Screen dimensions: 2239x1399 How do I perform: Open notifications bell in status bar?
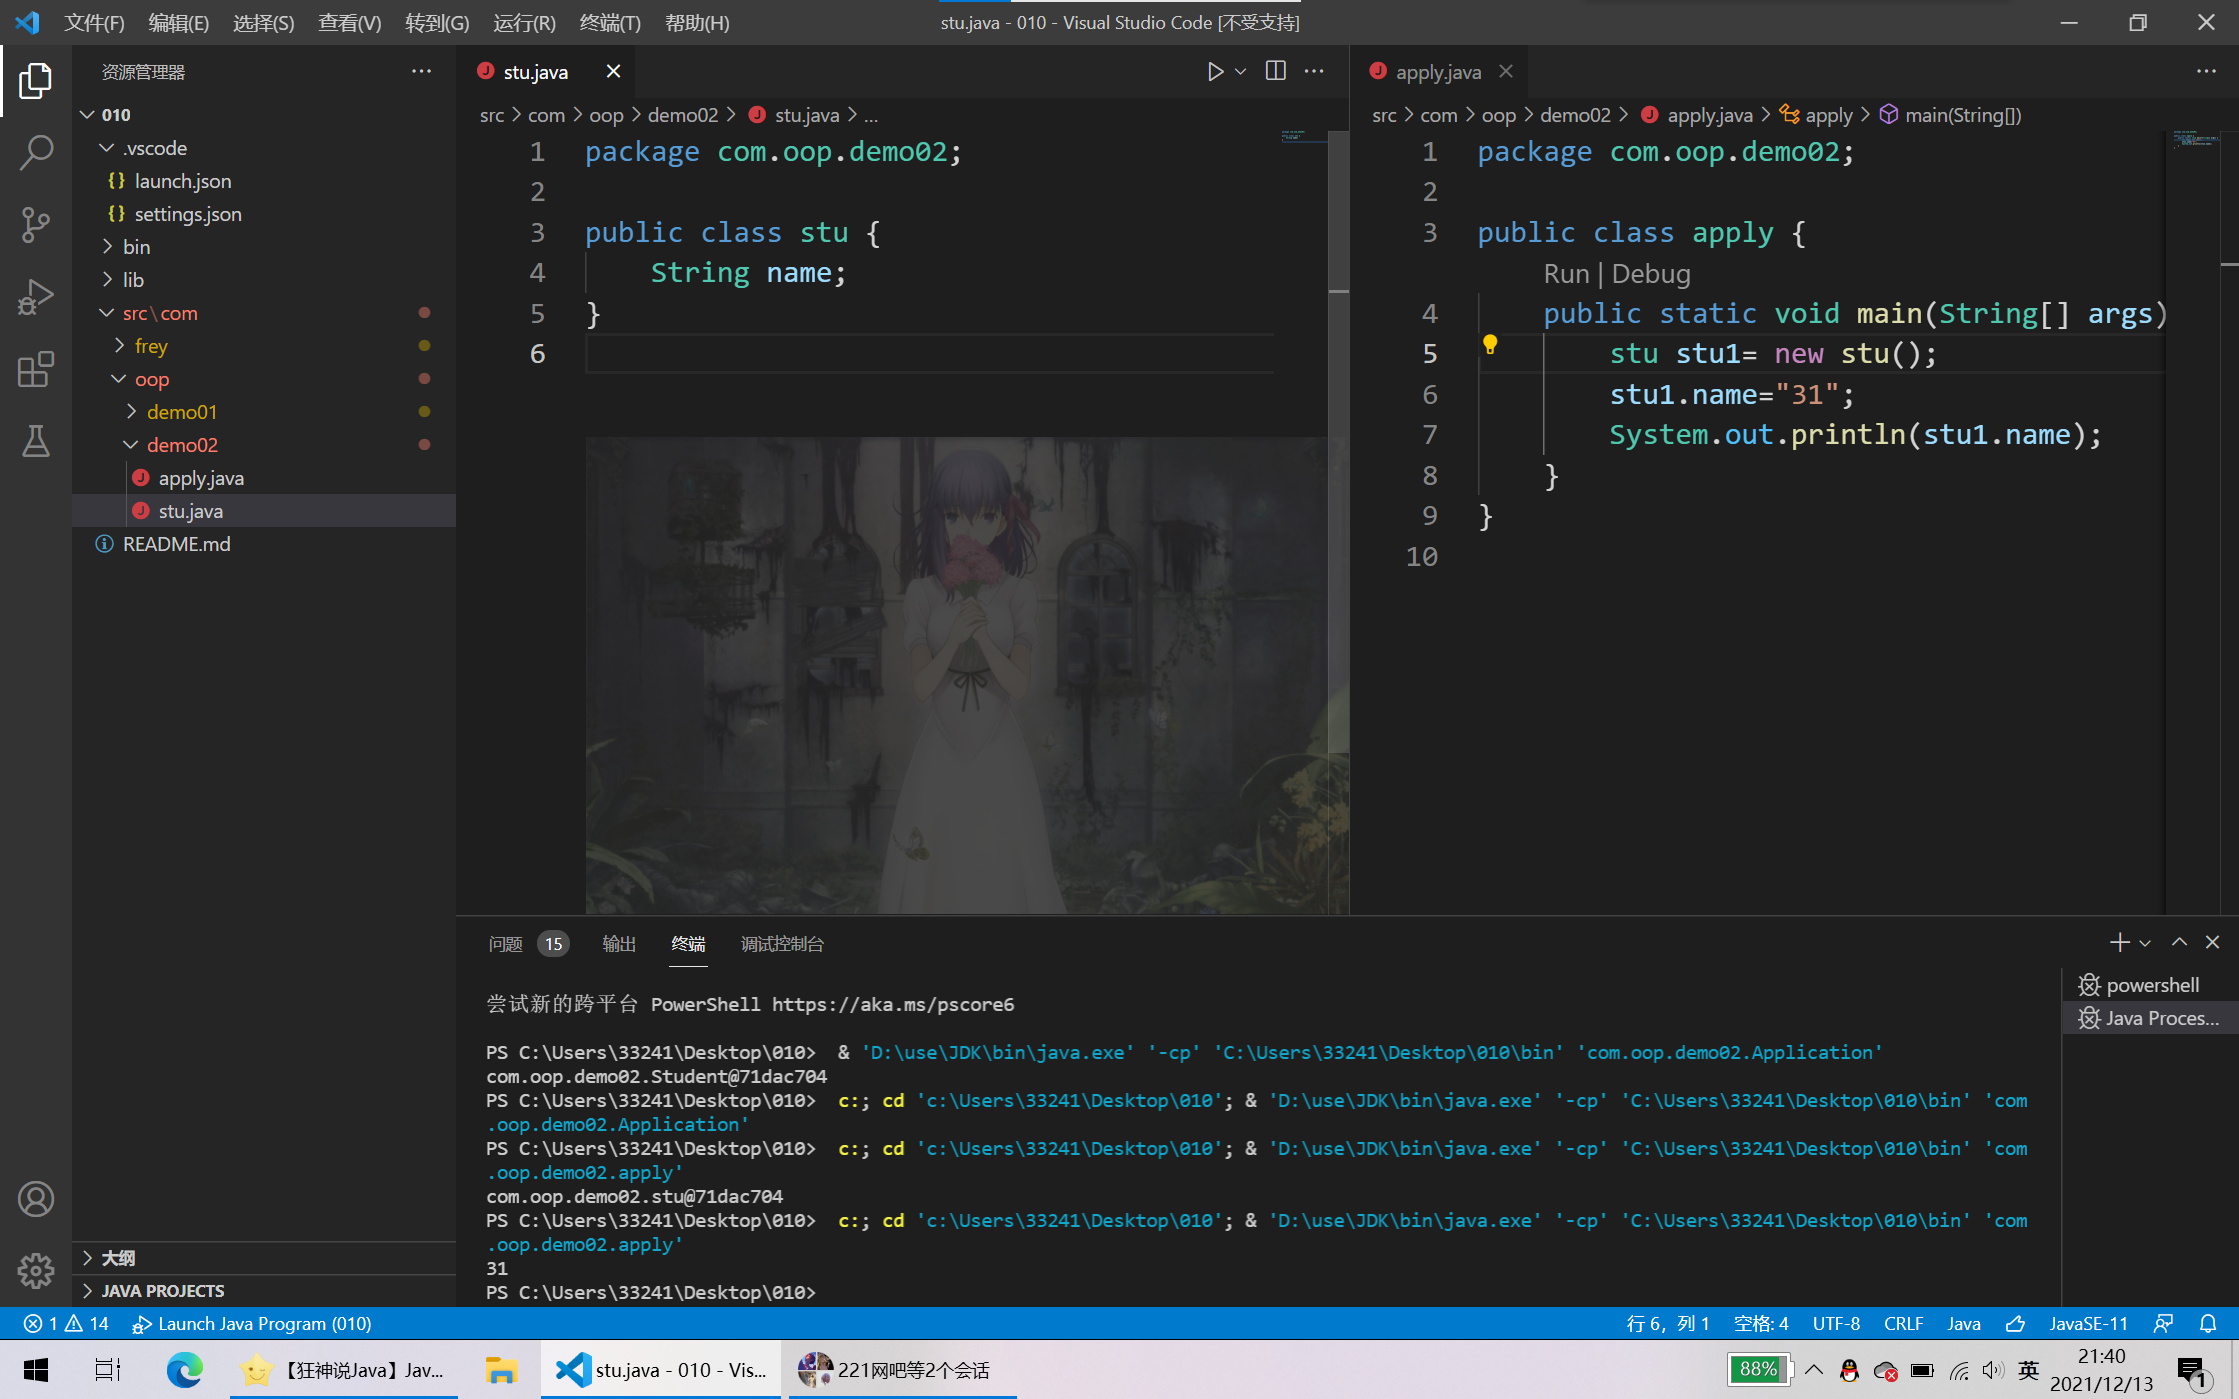(x=2208, y=1323)
